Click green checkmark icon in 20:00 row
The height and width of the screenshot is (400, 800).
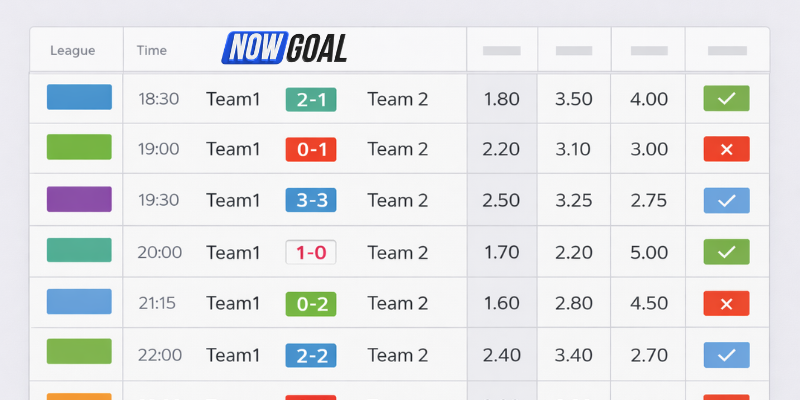(x=726, y=252)
